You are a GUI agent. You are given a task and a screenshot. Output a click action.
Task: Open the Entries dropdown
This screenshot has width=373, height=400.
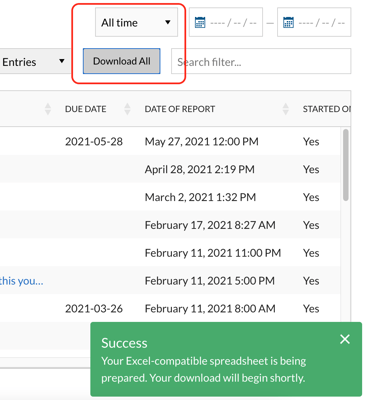[34, 61]
